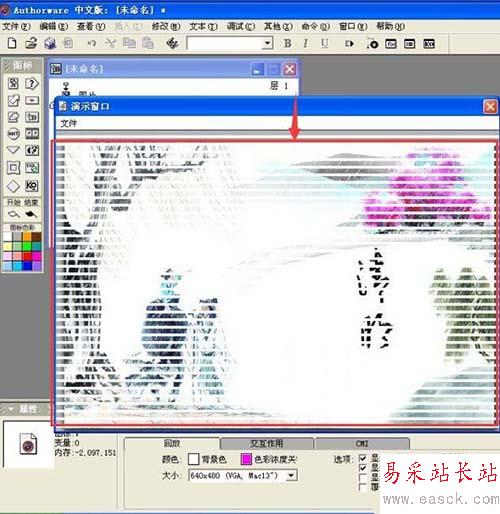This screenshot has height=514, width=500.
Task: Select the Navigate triangle icon
Action: (x=13, y=150)
